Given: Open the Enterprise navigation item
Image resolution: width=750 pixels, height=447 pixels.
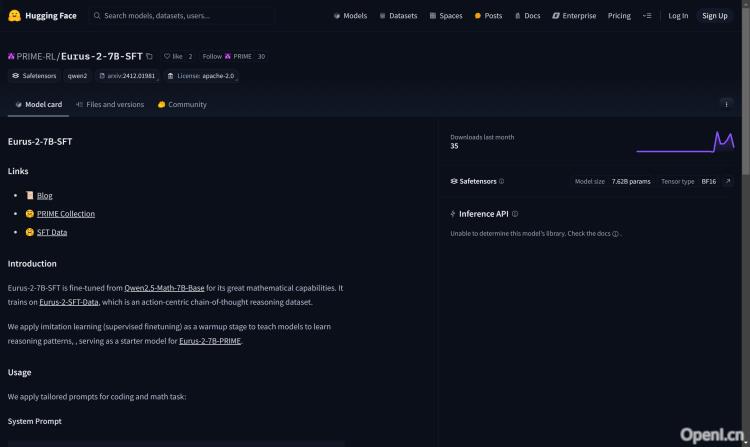Looking at the screenshot, I should point(574,16).
